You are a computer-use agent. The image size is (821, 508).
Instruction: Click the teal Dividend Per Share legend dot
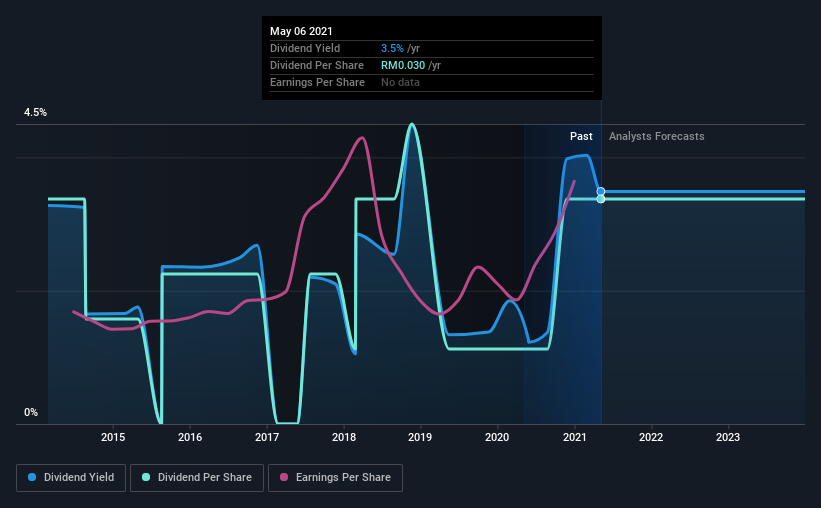point(146,477)
